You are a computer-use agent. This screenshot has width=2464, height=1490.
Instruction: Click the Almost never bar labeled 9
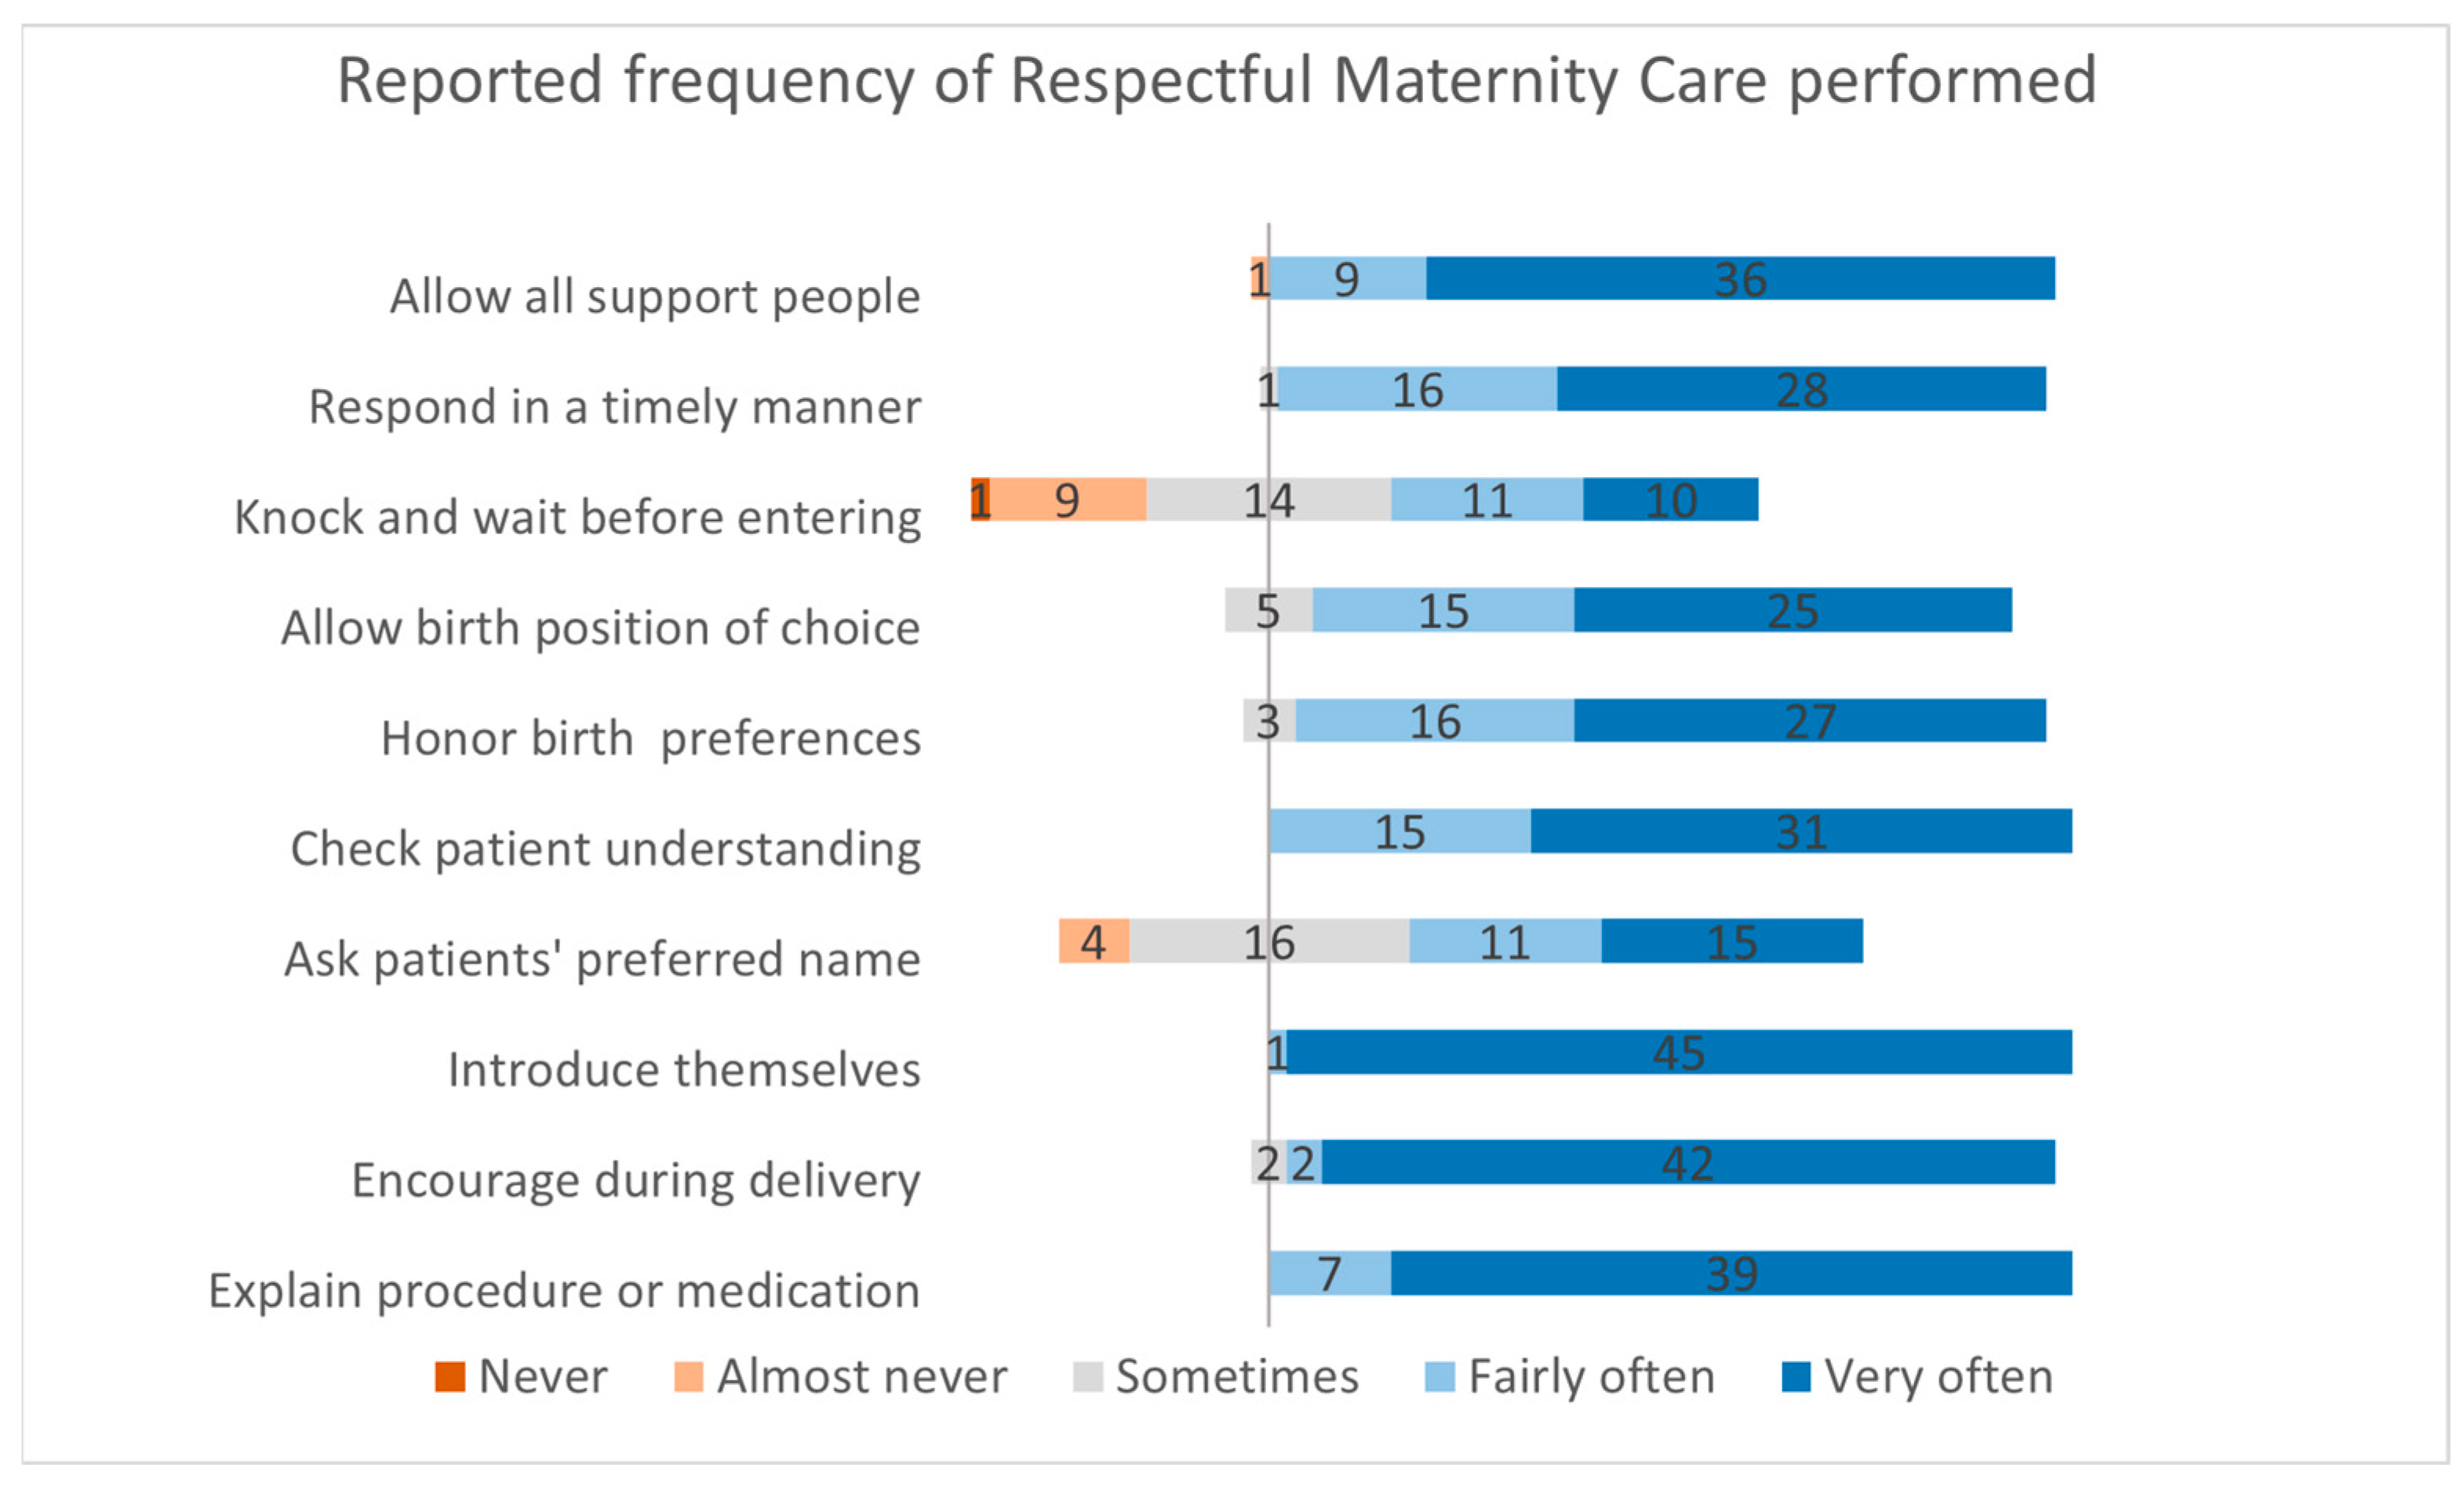point(1068,499)
